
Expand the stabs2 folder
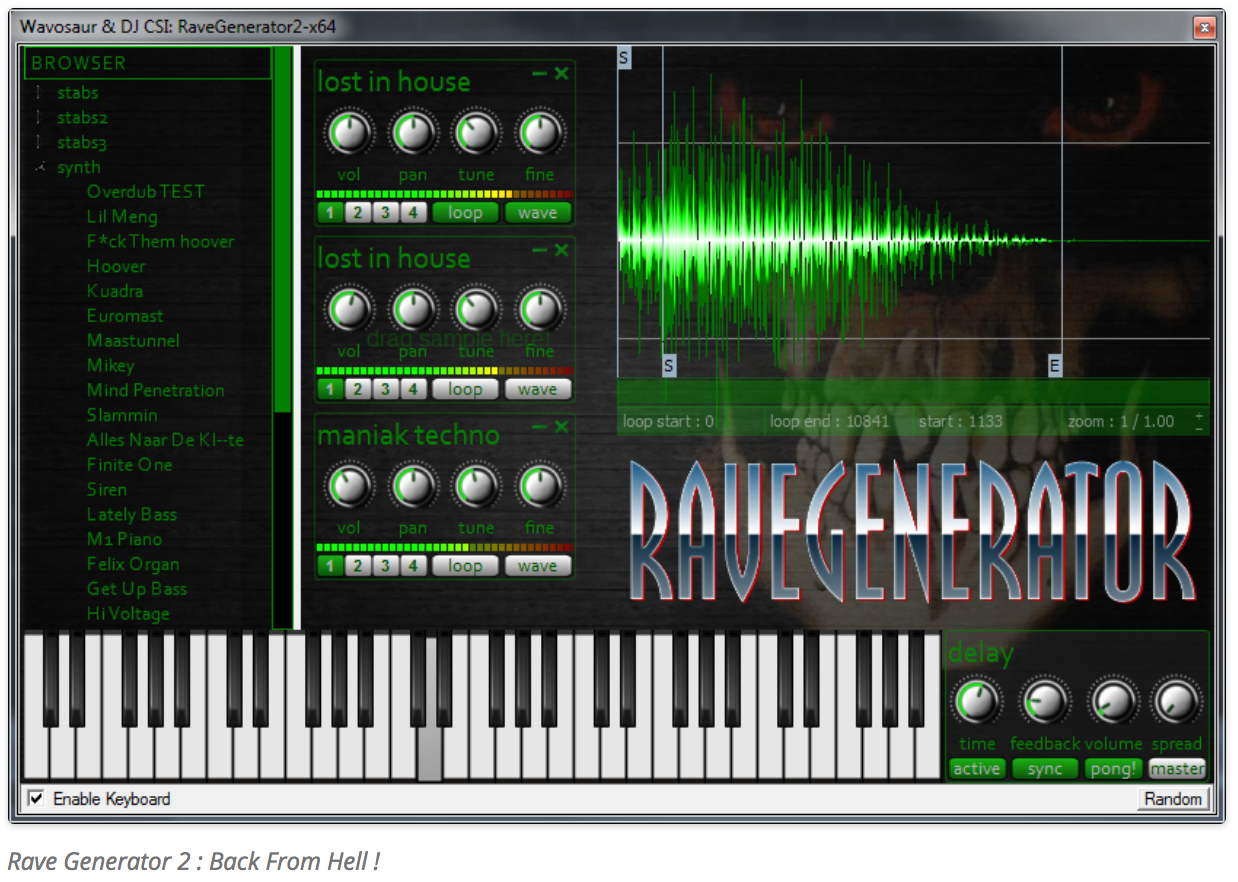click(x=39, y=118)
